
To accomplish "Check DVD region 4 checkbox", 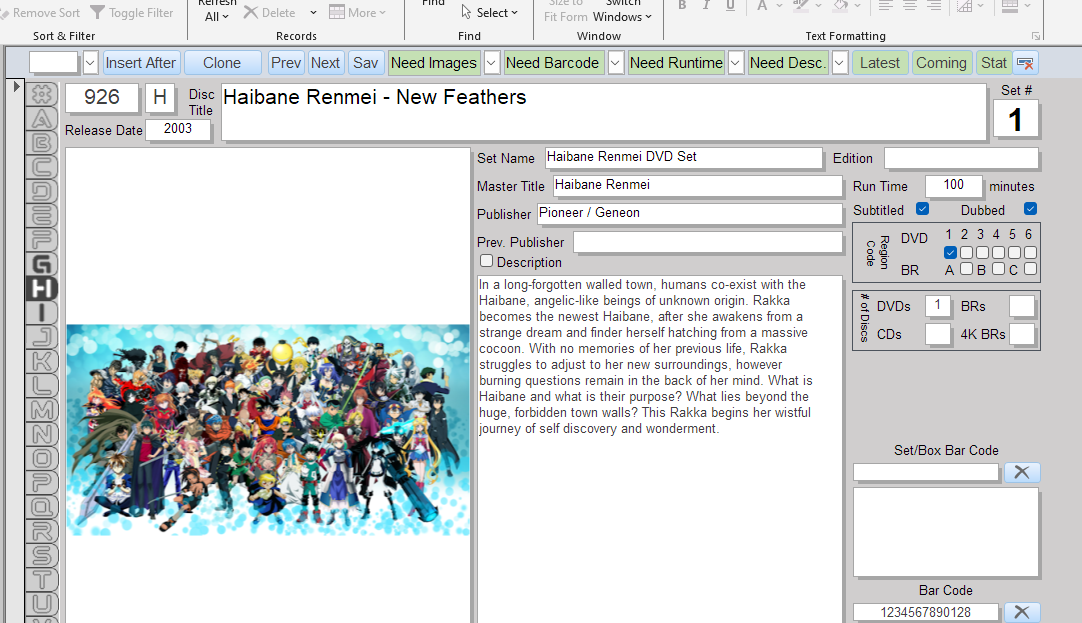I will 998,253.
